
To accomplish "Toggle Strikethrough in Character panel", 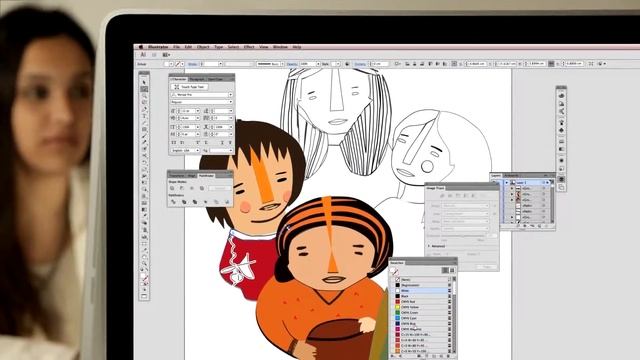I will point(230,142).
